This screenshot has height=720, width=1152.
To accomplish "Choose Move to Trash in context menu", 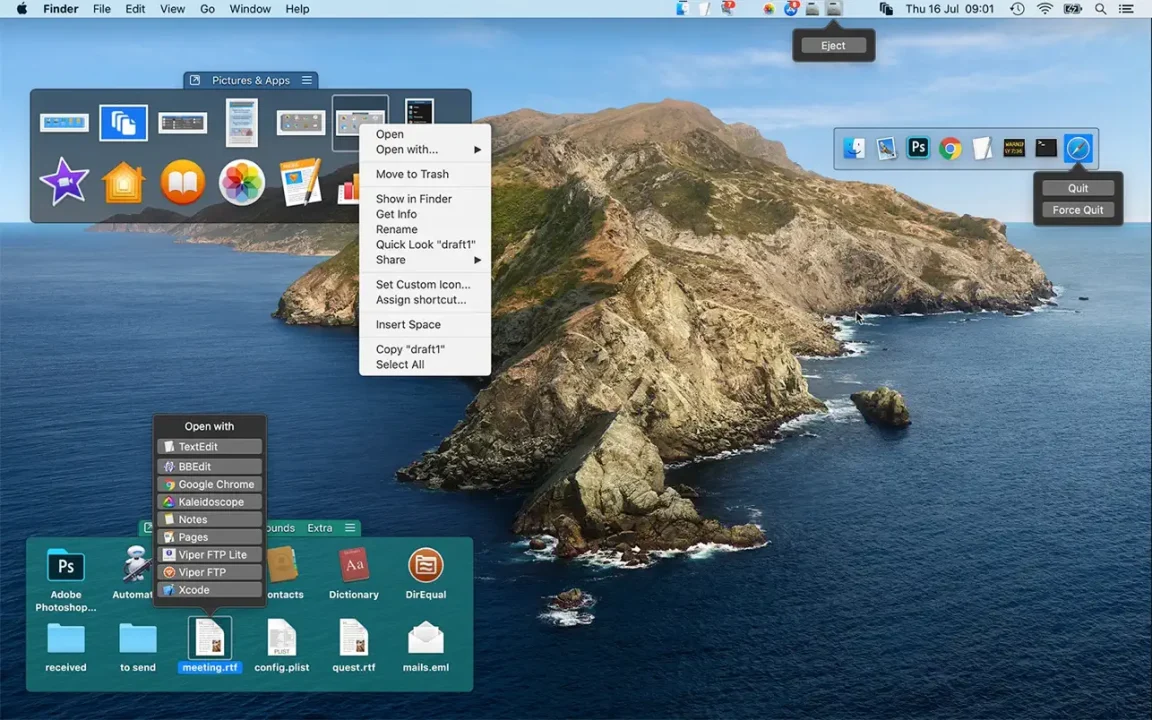I will coord(412,174).
